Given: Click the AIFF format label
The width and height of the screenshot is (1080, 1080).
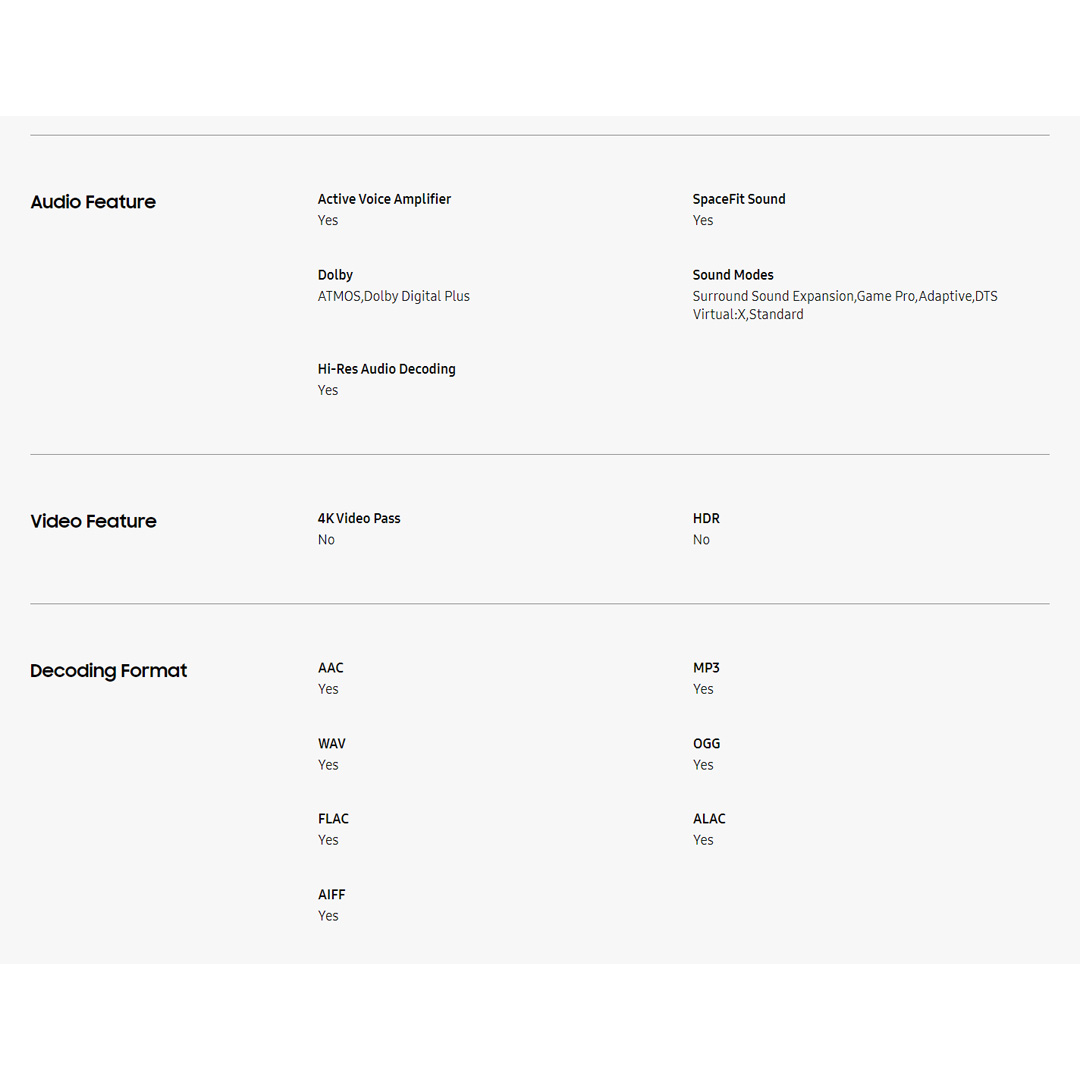Looking at the screenshot, I should pos(331,895).
